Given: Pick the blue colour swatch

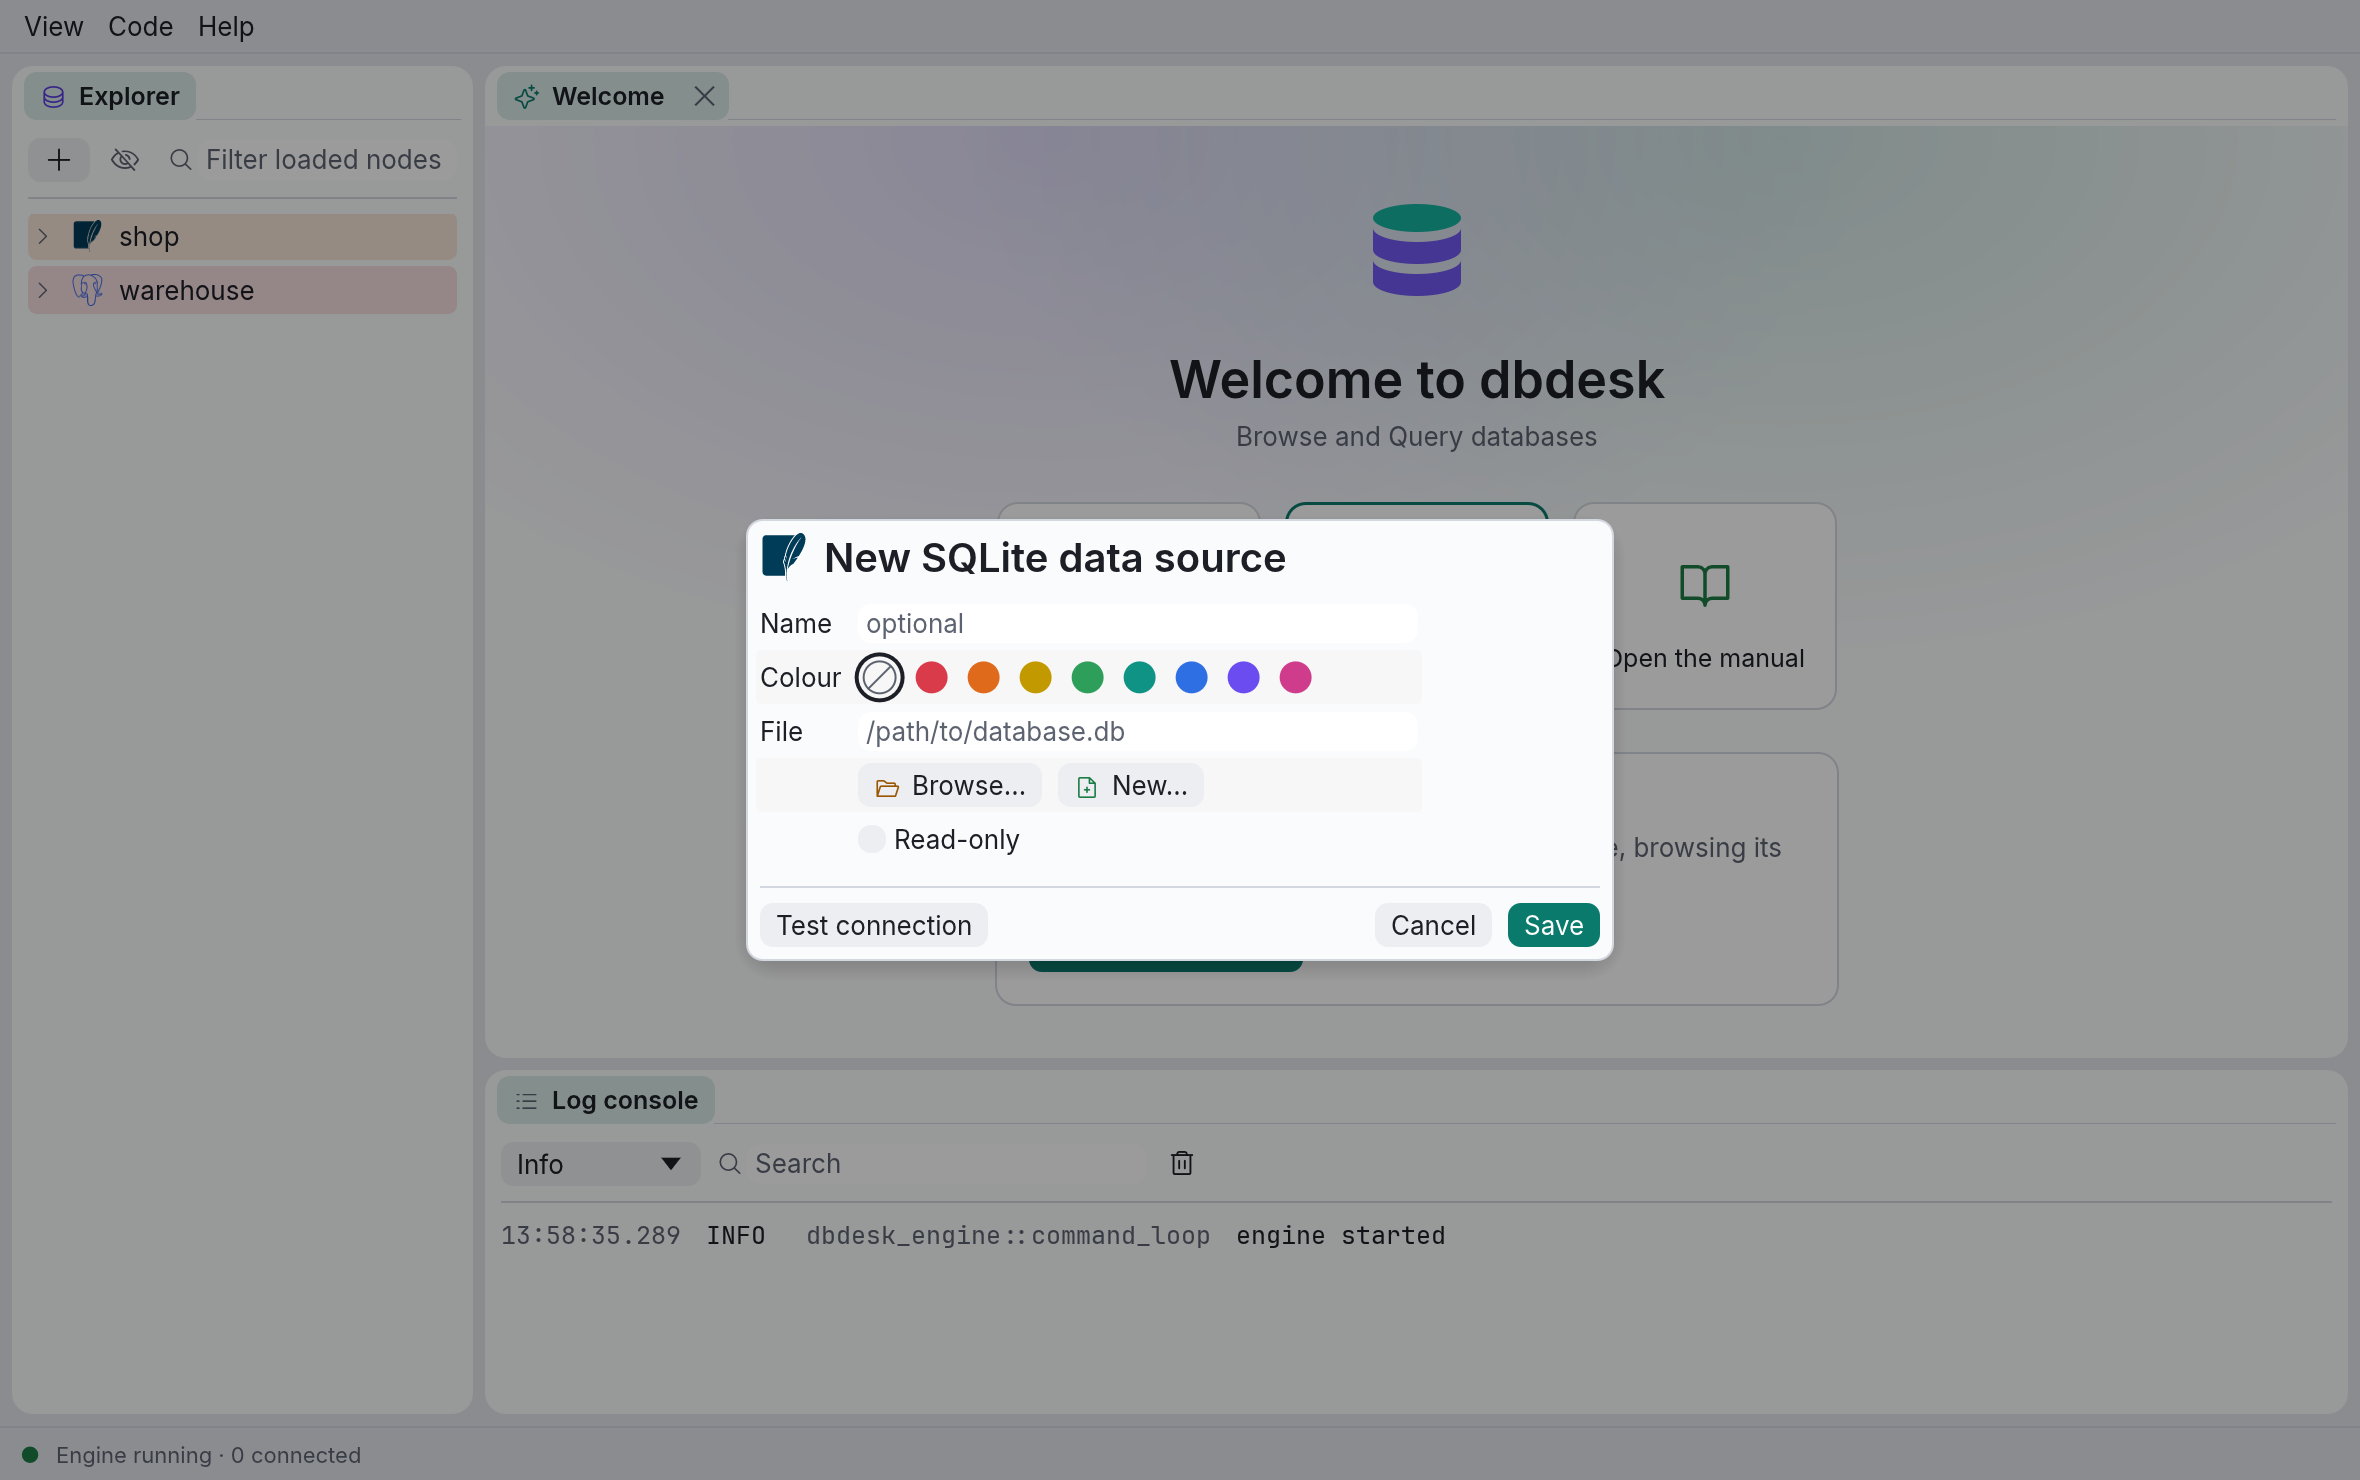Looking at the screenshot, I should 1191,678.
